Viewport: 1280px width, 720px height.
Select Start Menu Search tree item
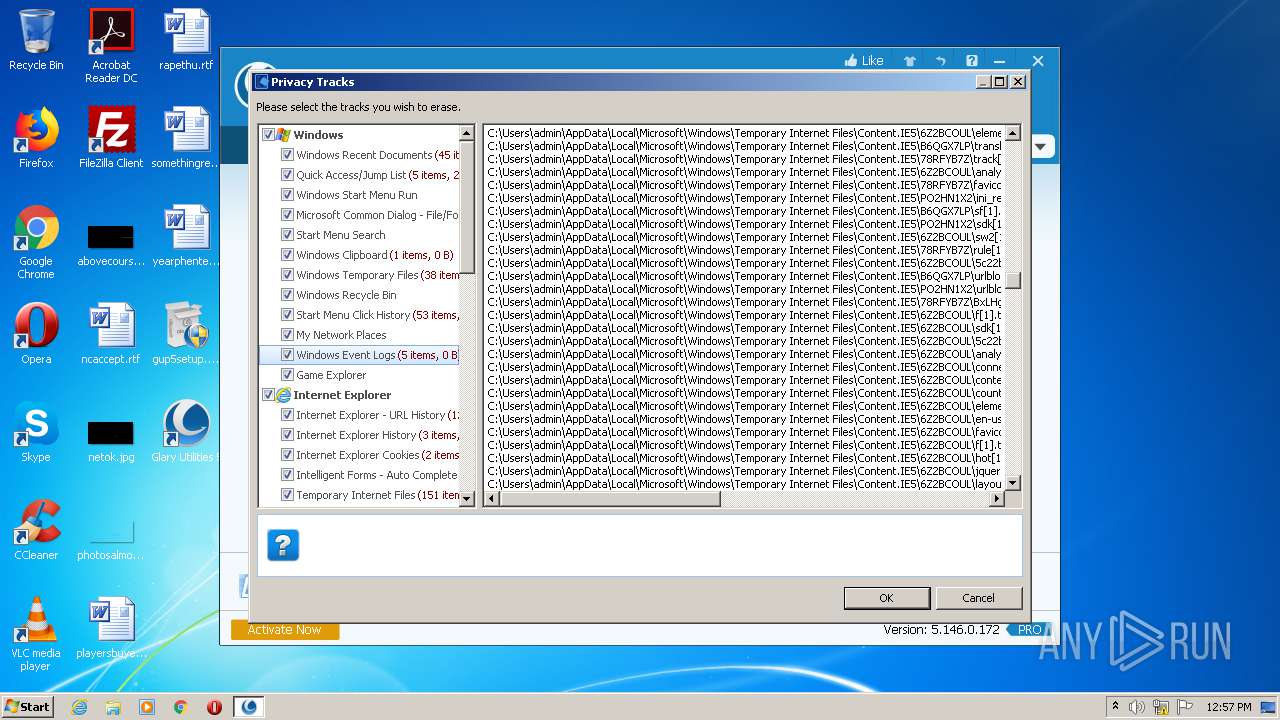pyautogui.click(x=340, y=235)
